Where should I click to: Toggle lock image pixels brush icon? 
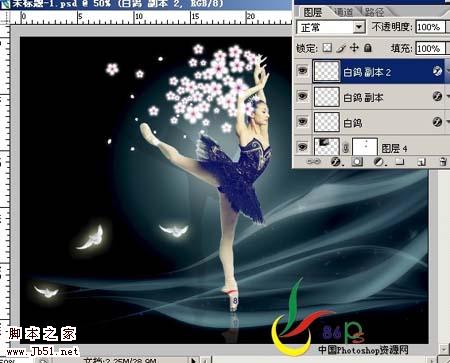point(341,48)
